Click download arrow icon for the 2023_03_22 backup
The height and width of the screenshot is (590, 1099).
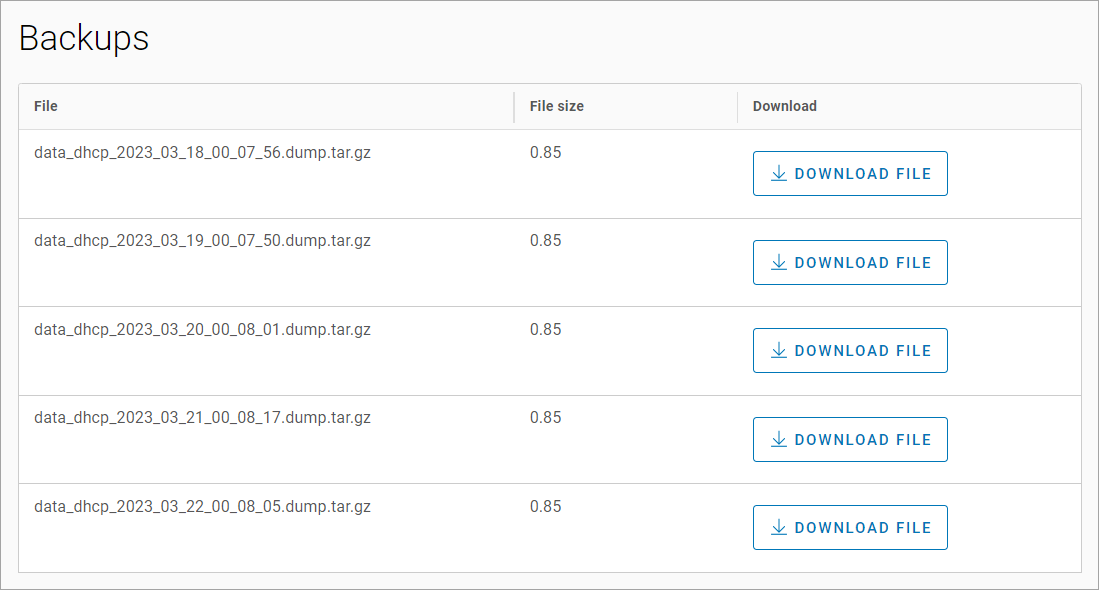click(779, 528)
